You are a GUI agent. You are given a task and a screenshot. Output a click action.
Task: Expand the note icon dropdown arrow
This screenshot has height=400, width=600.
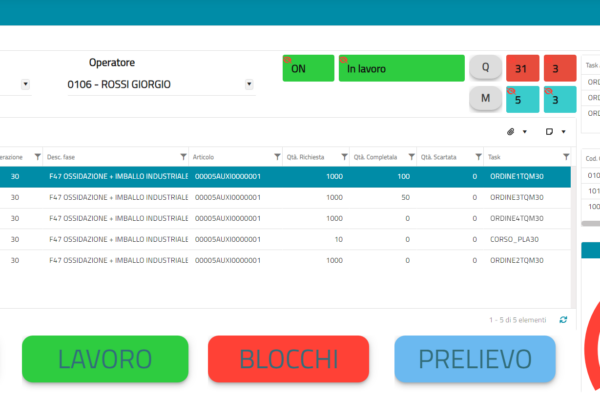(563, 132)
